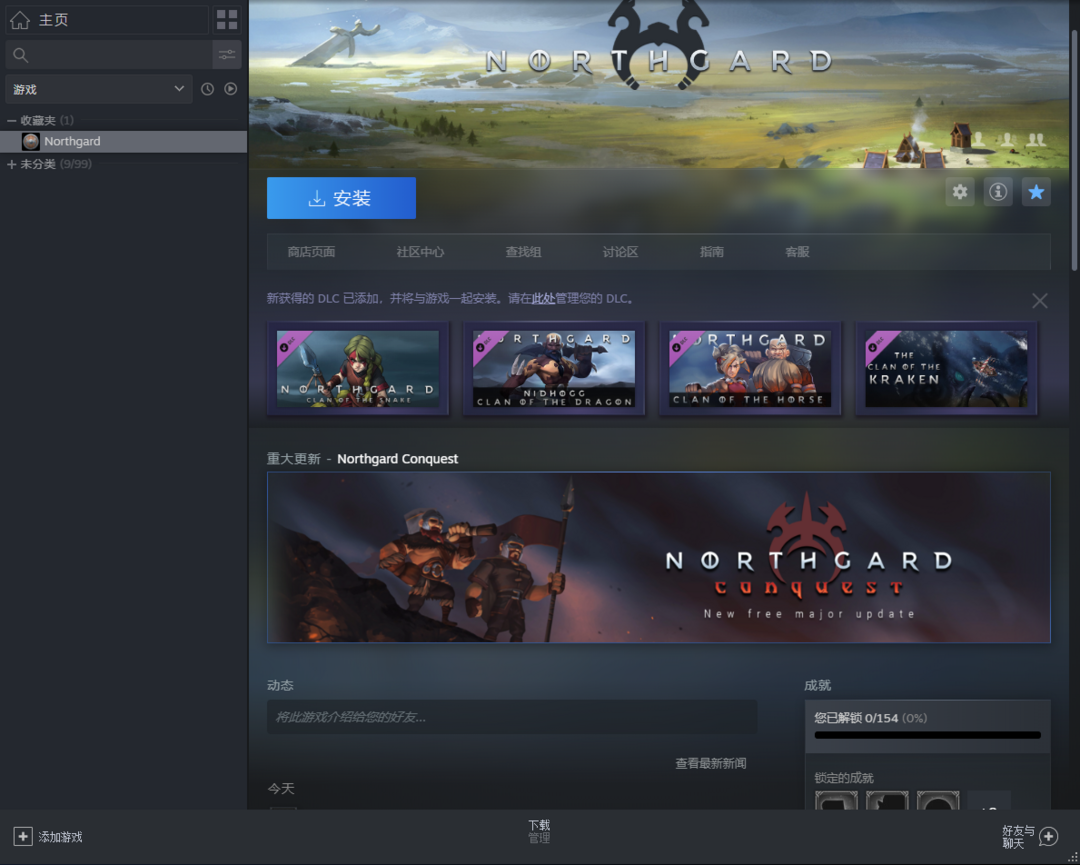This screenshot has width=1080, height=865.
Task: Dismiss the new DLC notification
Action: pos(1040,300)
